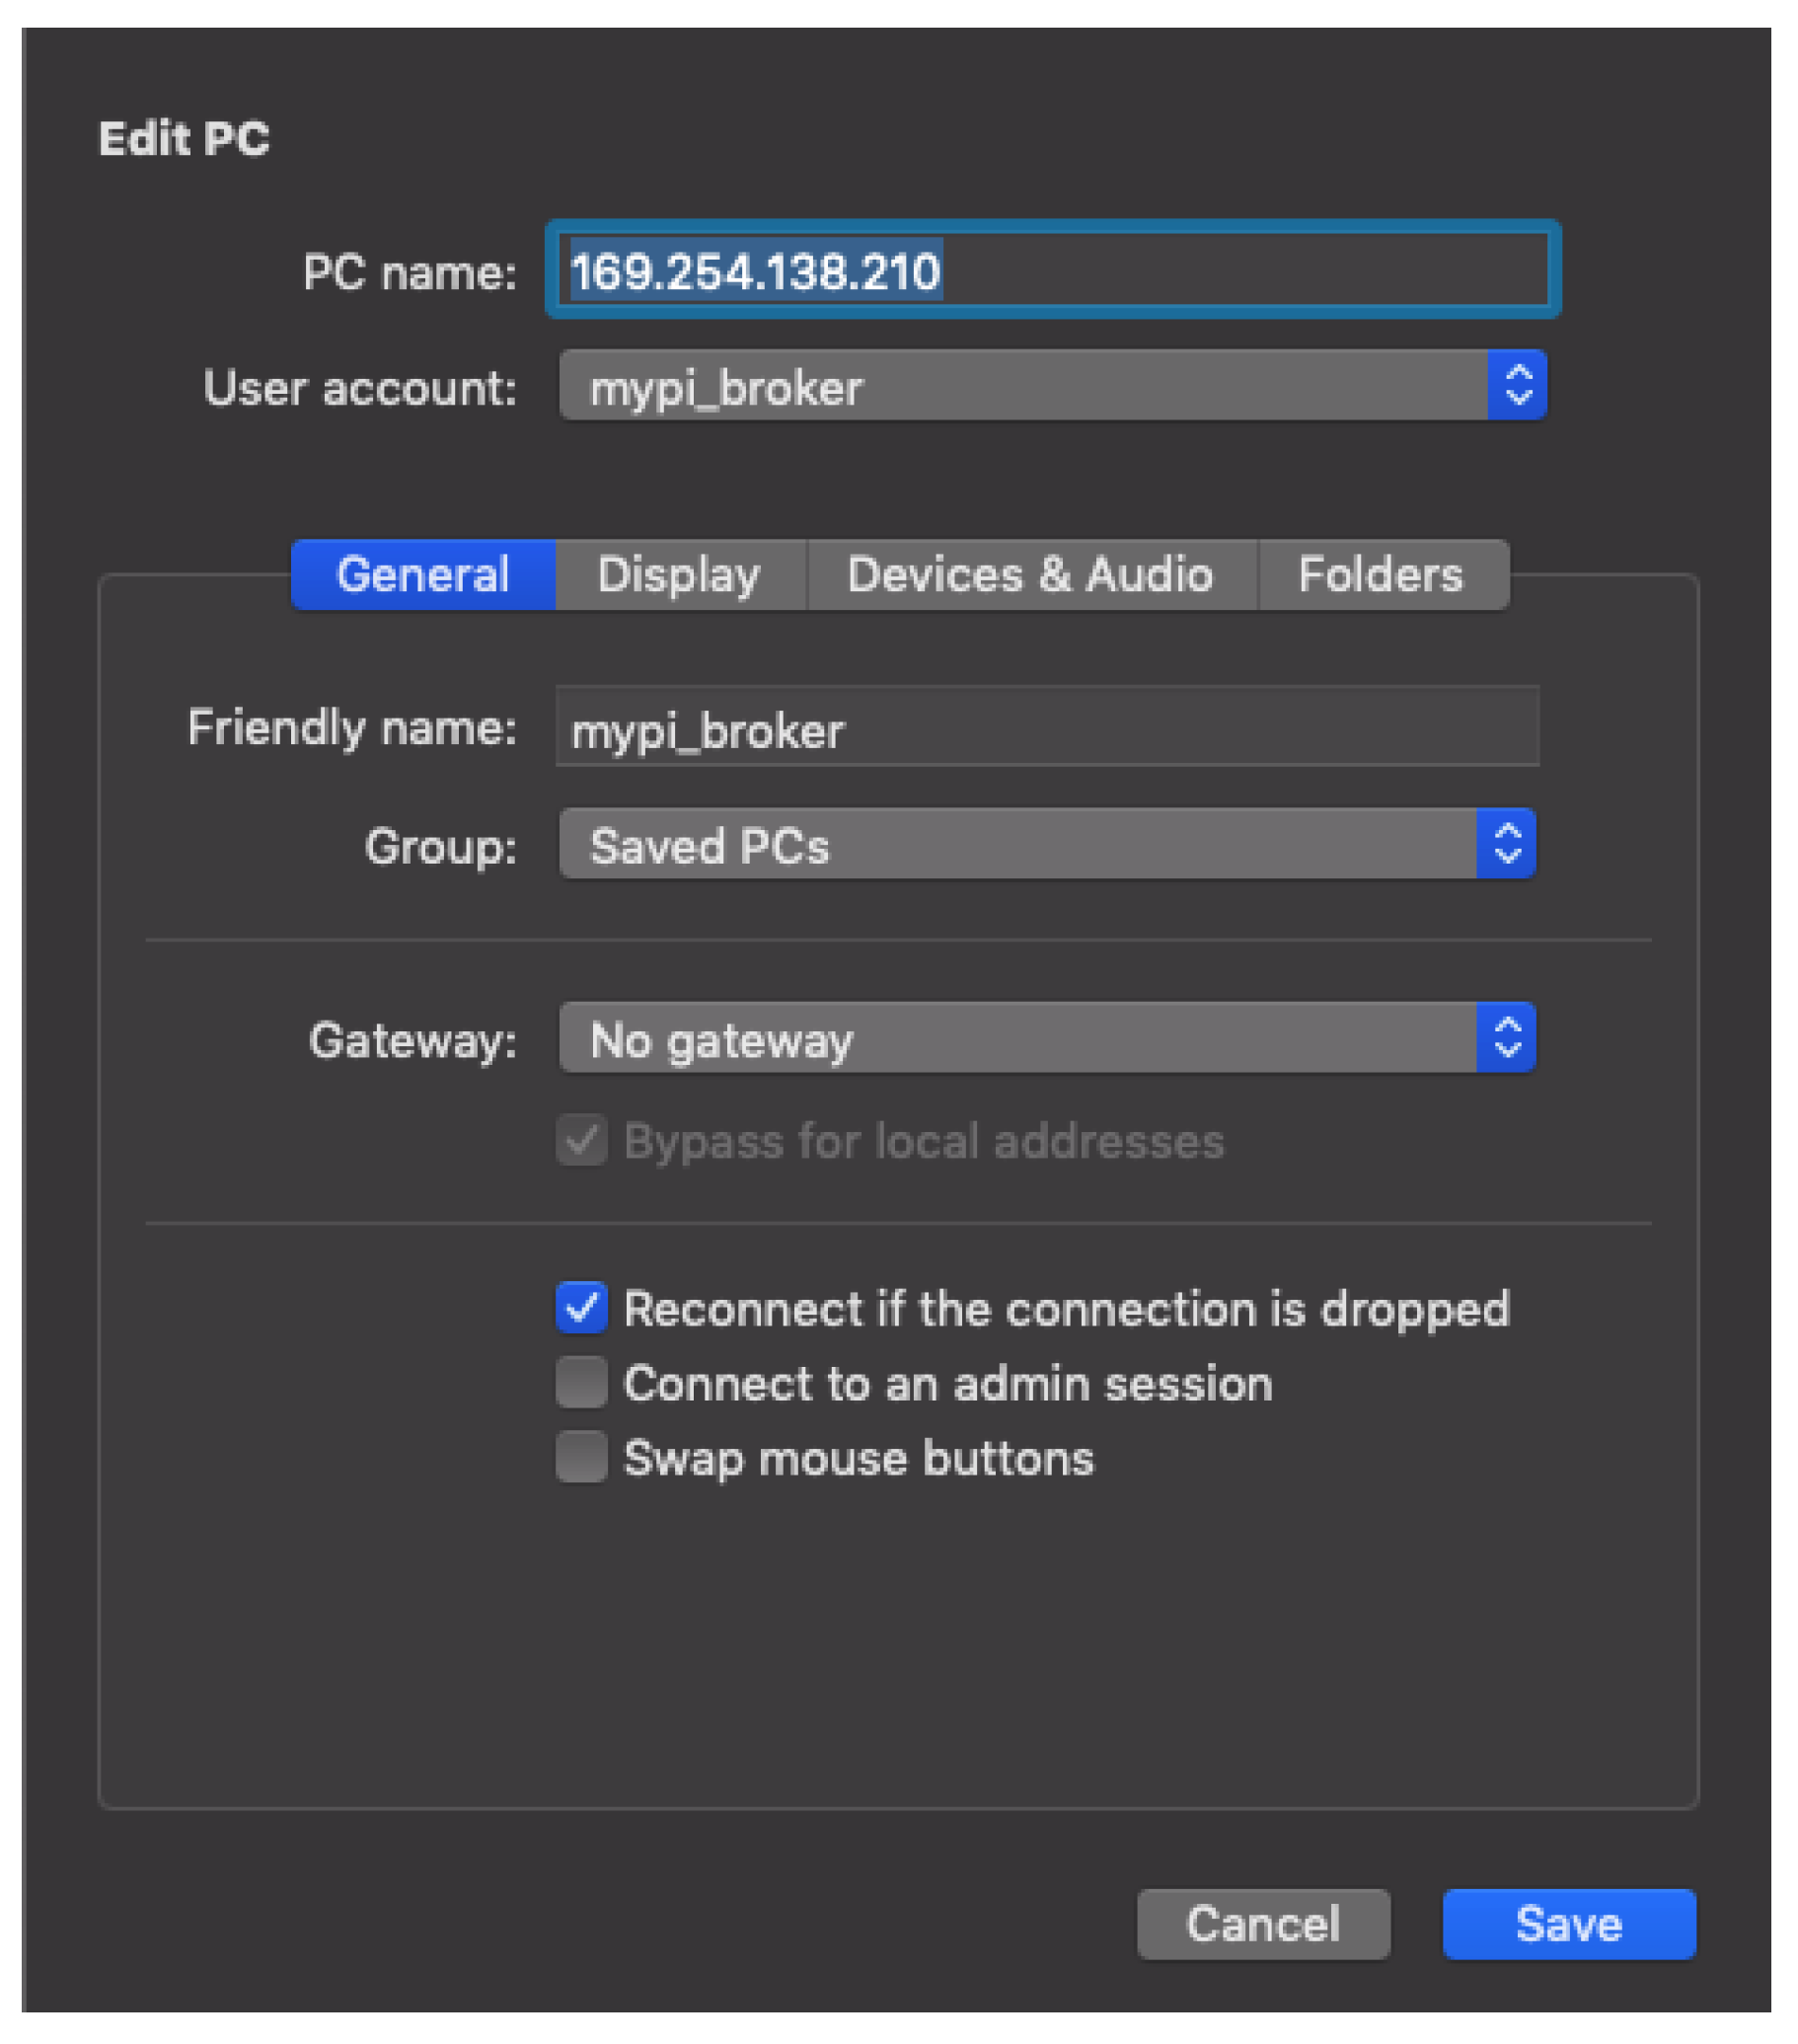1798x2044 pixels.
Task: Go to the Folders tab
Action: pyautogui.click(x=1380, y=575)
